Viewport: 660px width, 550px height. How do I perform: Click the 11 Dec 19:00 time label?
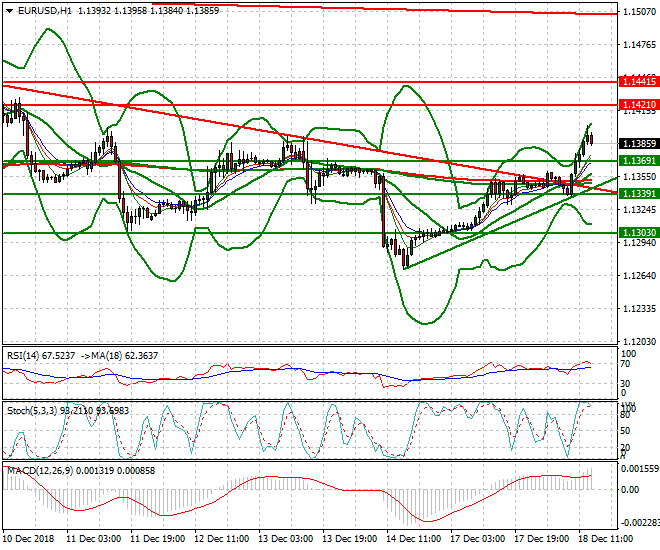coord(158,539)
